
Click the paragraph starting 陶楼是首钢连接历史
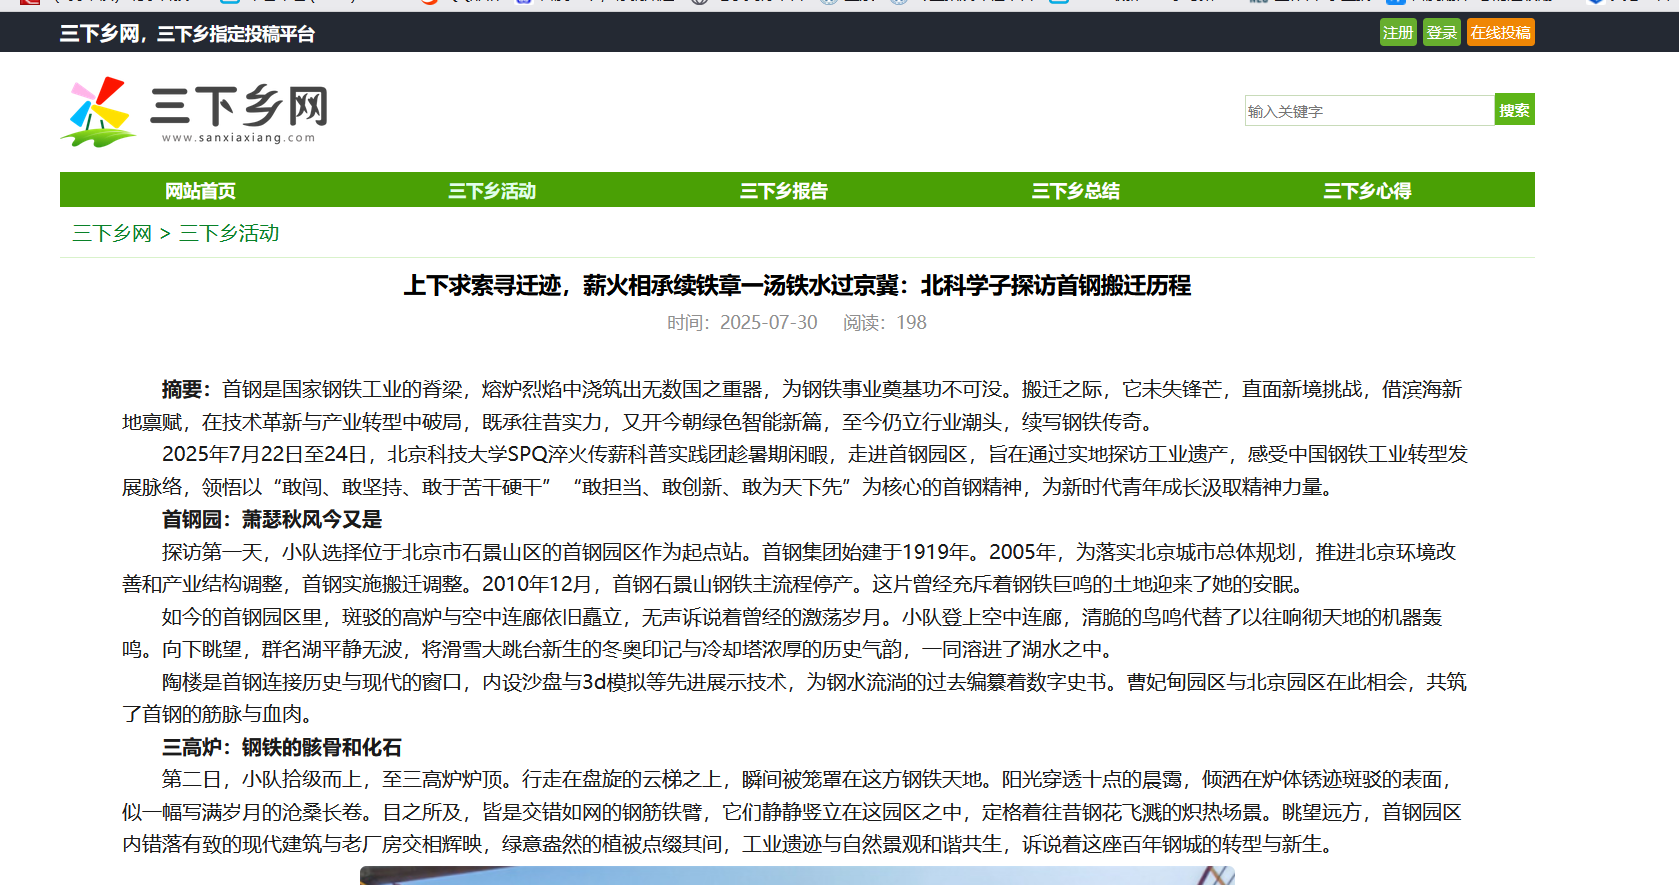pos(794,698)
